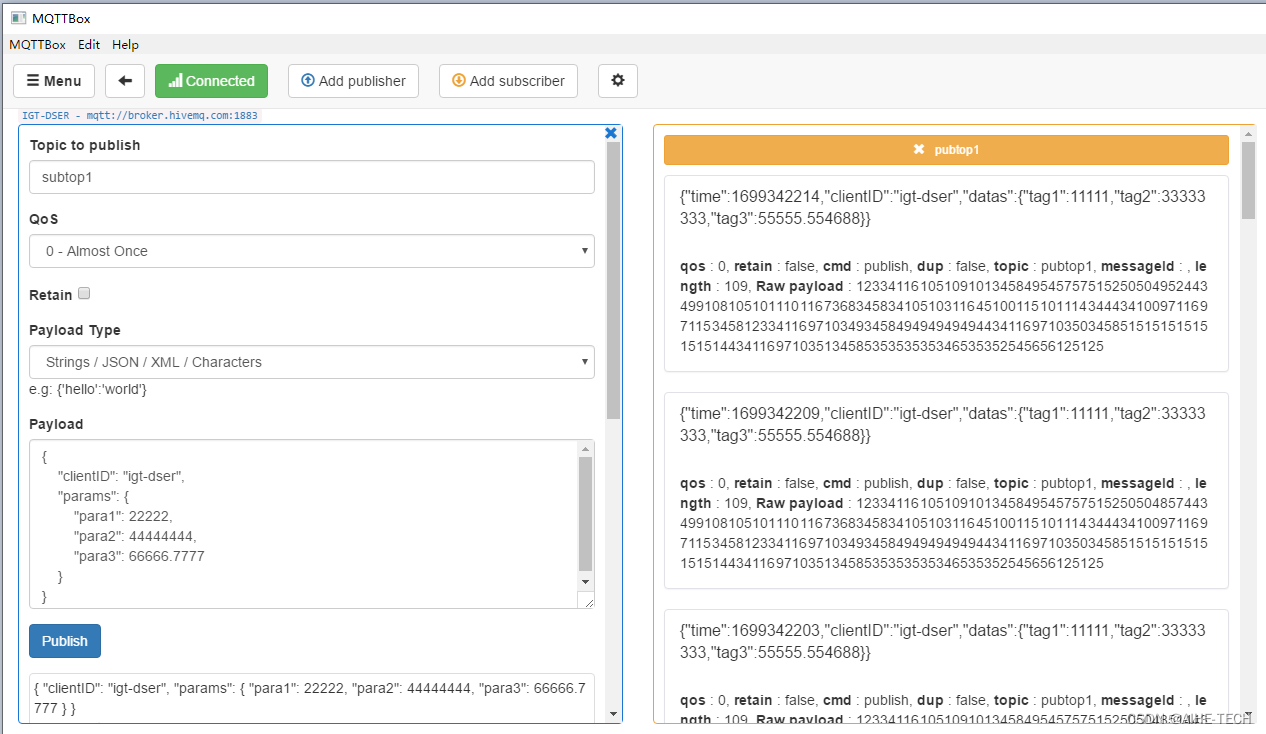Click the broker URL label IGT-DSER
Screen dimensions: 1266x734
point(140,116)
